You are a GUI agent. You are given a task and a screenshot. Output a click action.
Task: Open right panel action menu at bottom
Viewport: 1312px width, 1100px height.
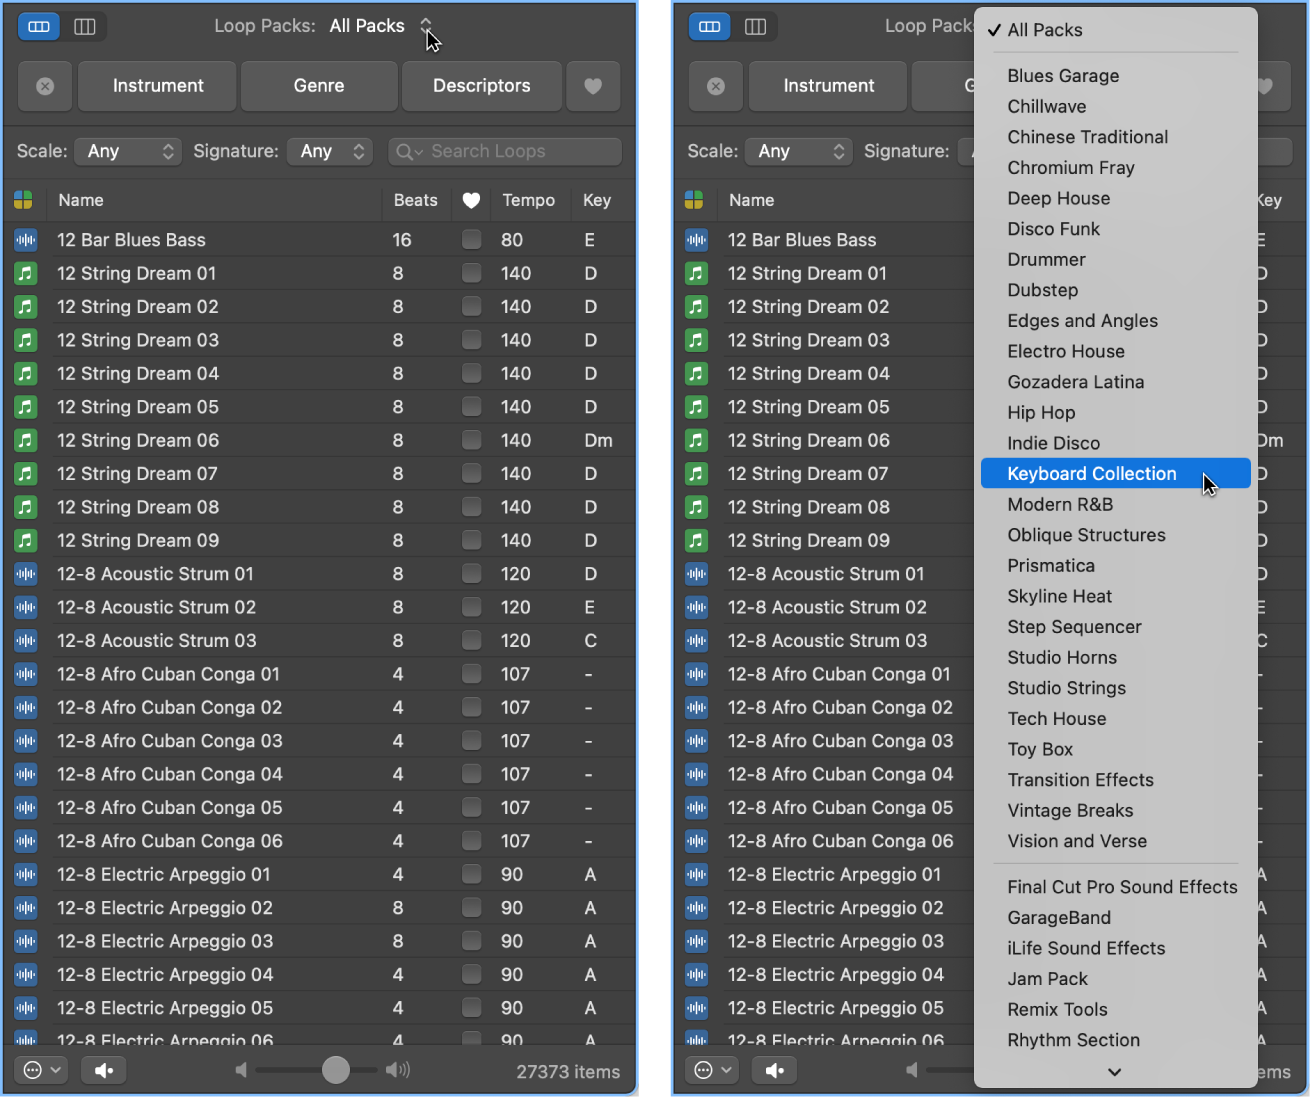coord(713,1070)
